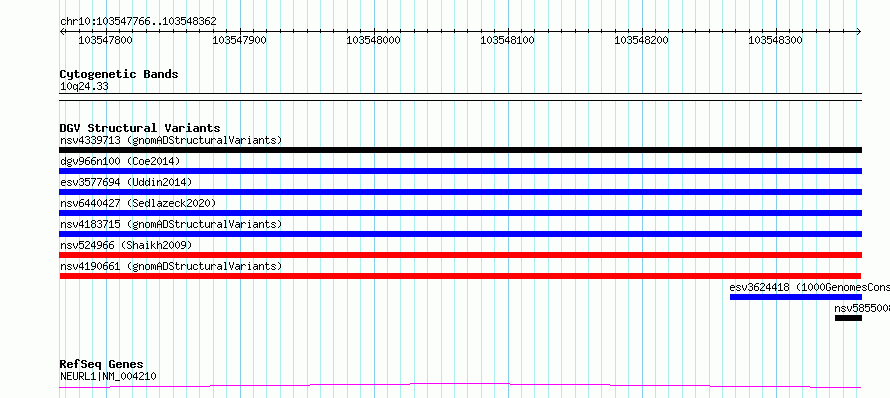The height and width of the screenshot is (398, 890).
Task: Click the small black bar of nsv585500
Action: (x=848, y=318)
